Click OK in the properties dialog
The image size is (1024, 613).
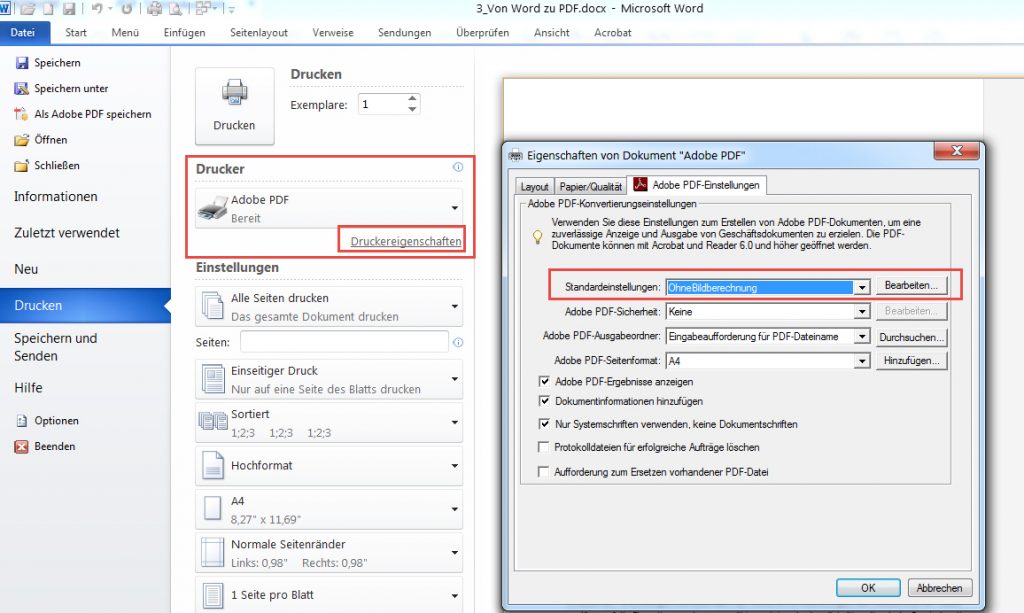tap(868, 588)
